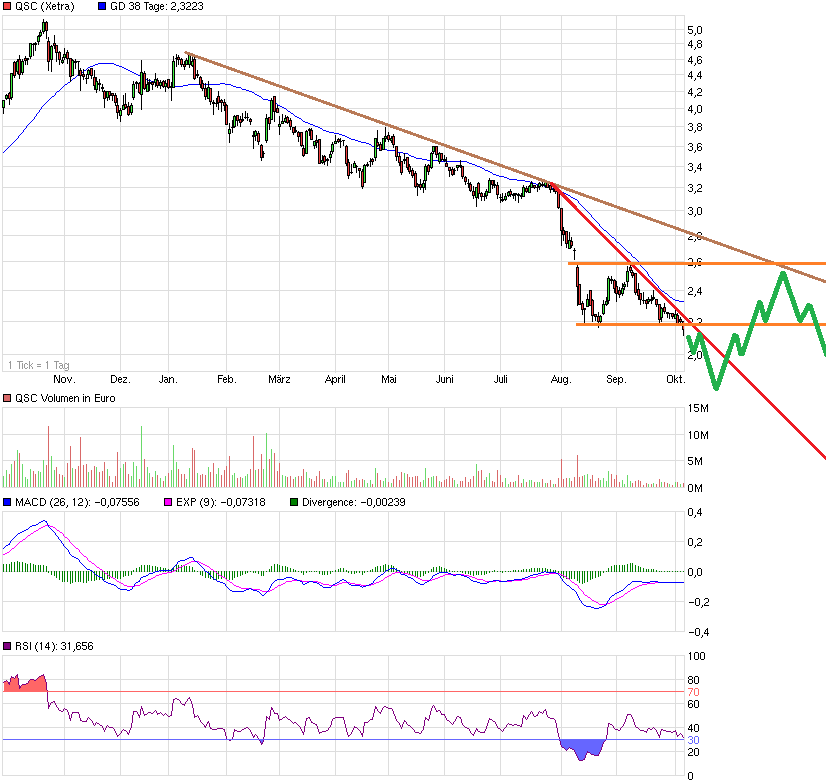Click the '1 Tick = 1 Tag' note
826x784 pixels.
click(x=38, y=365)
